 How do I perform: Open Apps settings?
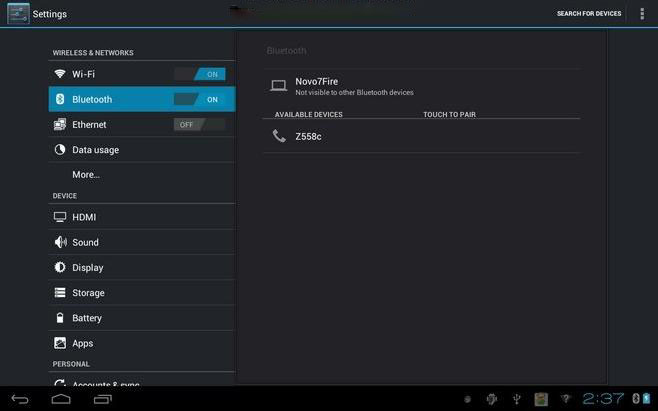[142, 343]
